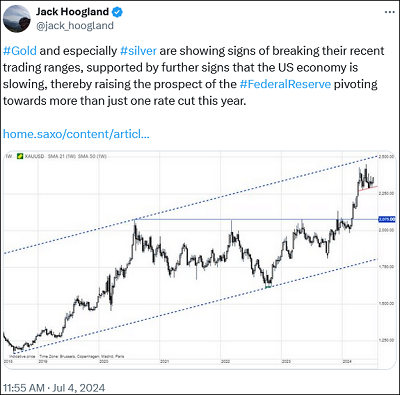The height and width of the screenshot is (395, 400).
Task: Click the 2,500.00 price axis label
Action: [387, 156]
